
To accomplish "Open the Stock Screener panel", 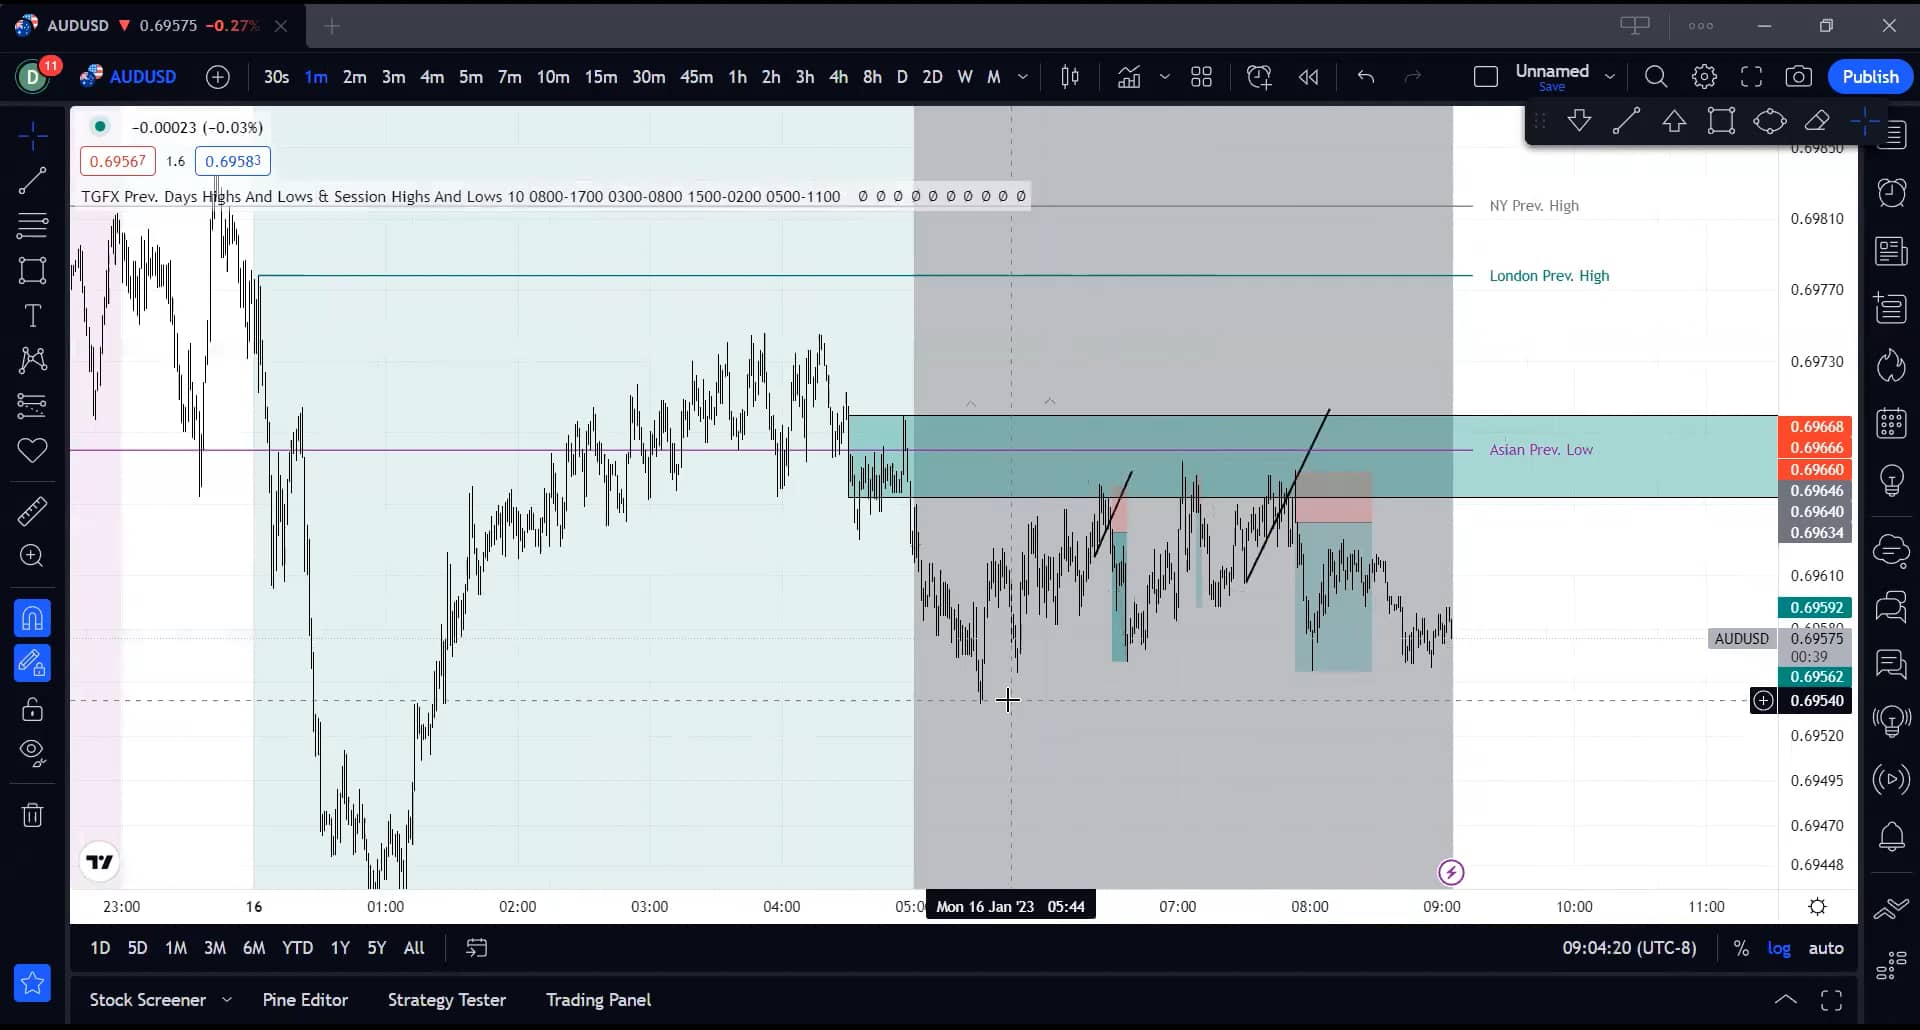I will click(x=148, y=999).
